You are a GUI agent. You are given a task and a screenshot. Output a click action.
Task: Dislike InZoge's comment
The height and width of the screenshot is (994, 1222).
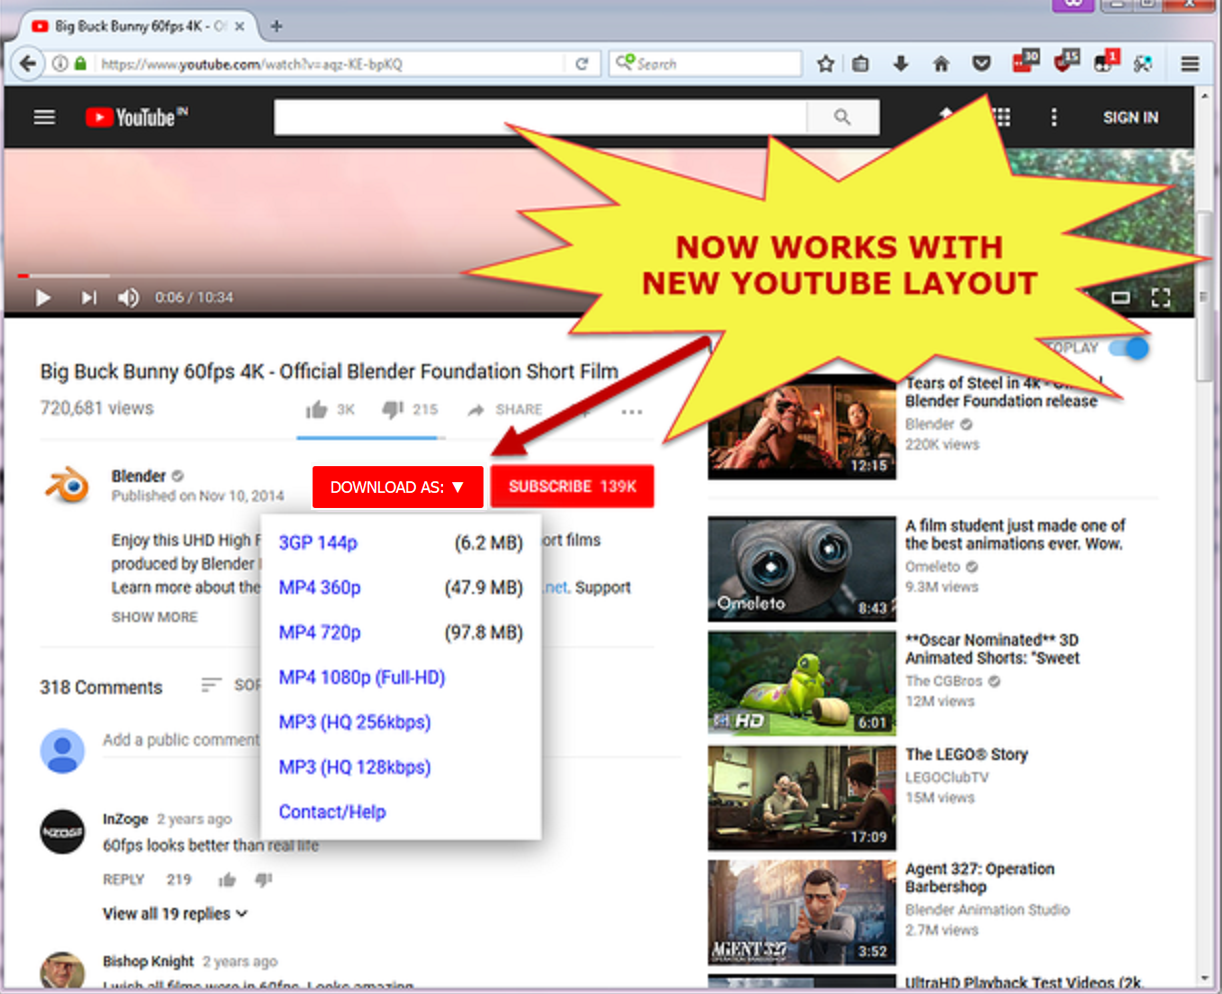click(x=263, y=880)
